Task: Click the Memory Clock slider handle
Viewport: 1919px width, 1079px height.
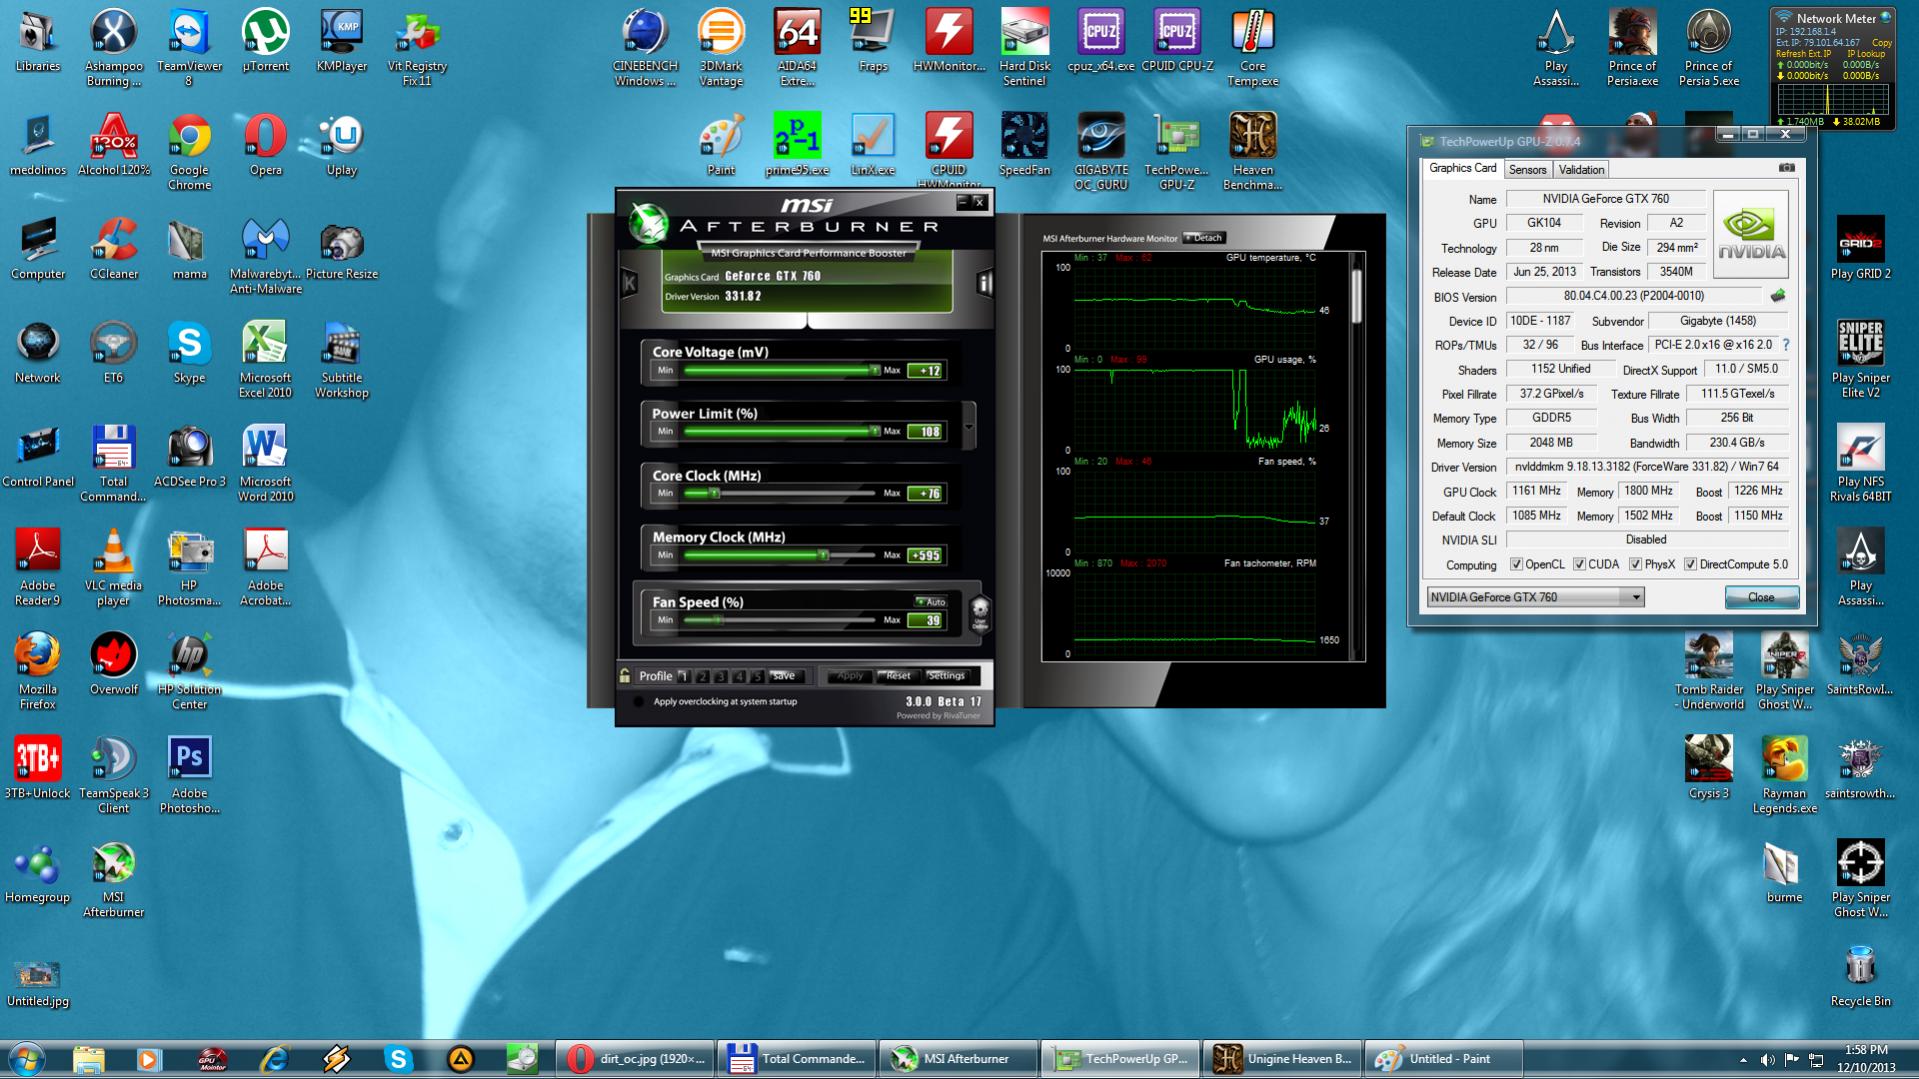Action: point(823,555)
